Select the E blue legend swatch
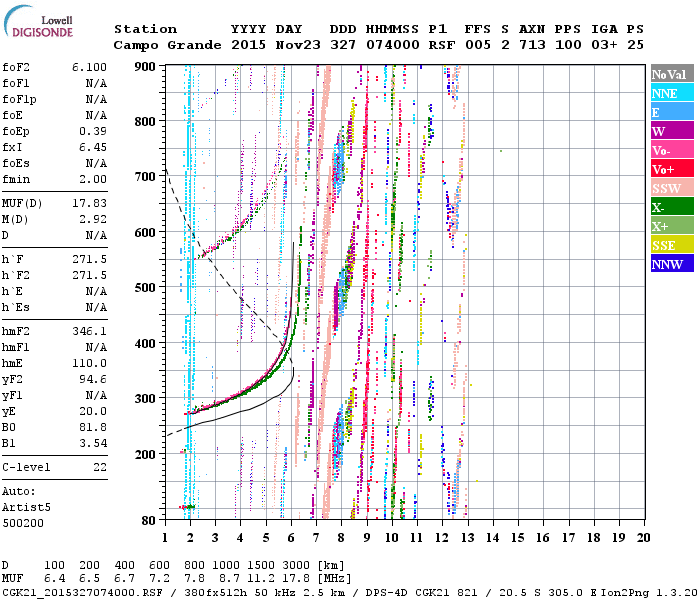The width and height of the screenshot is (700, 600). (672, 112)
